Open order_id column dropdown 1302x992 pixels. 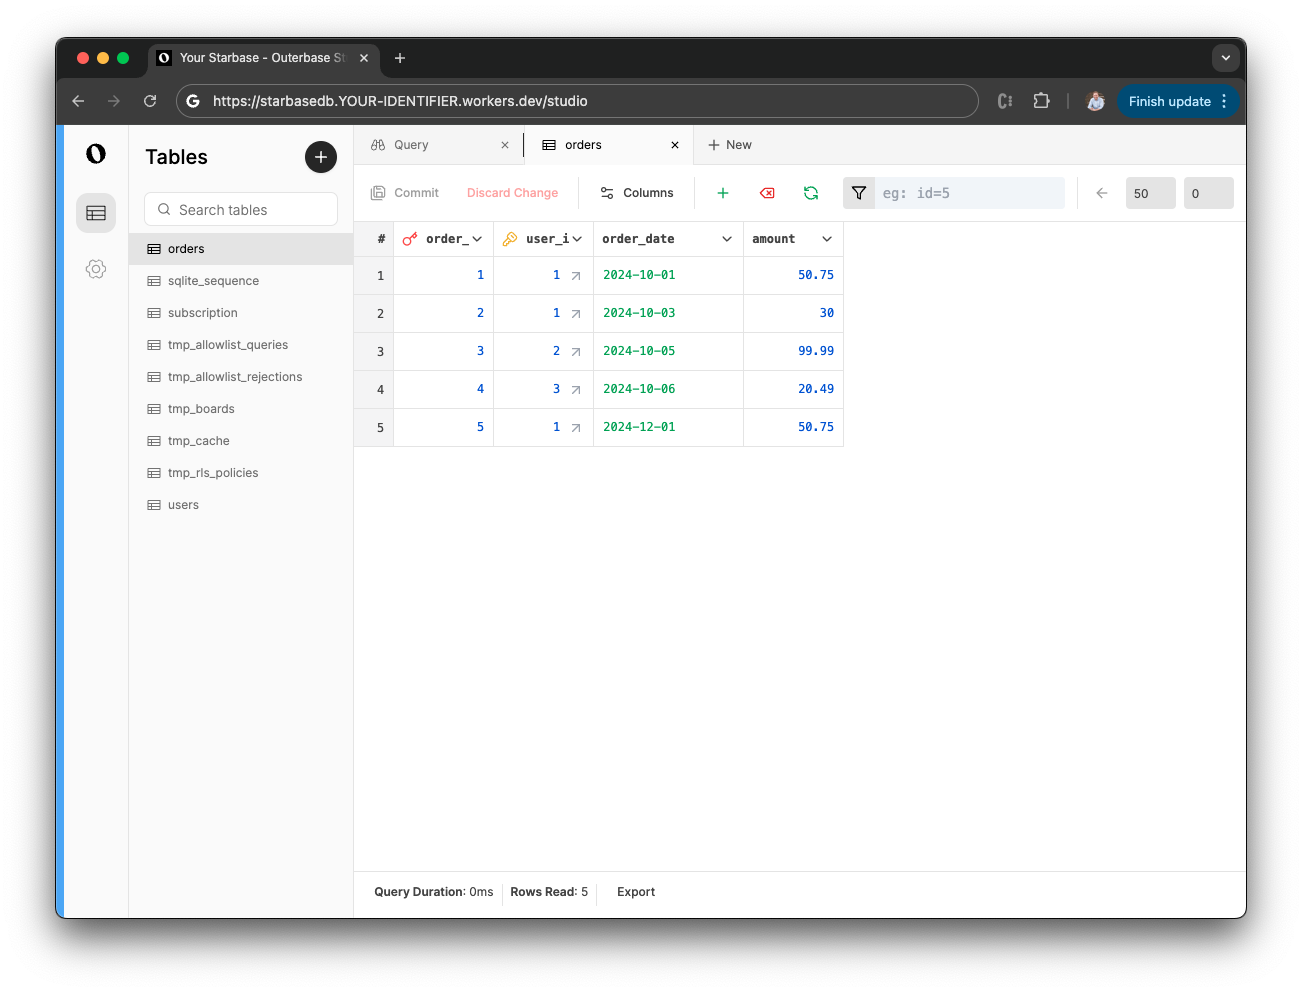(477, 239)
